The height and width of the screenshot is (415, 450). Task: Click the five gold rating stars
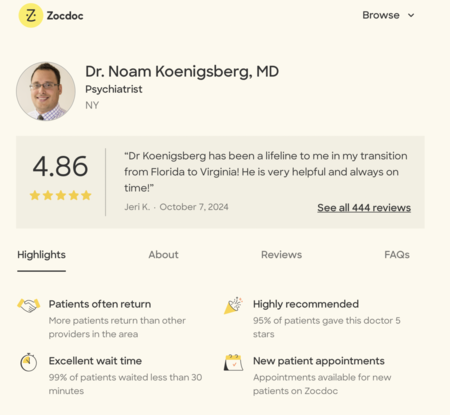click(x=60, y=195)
